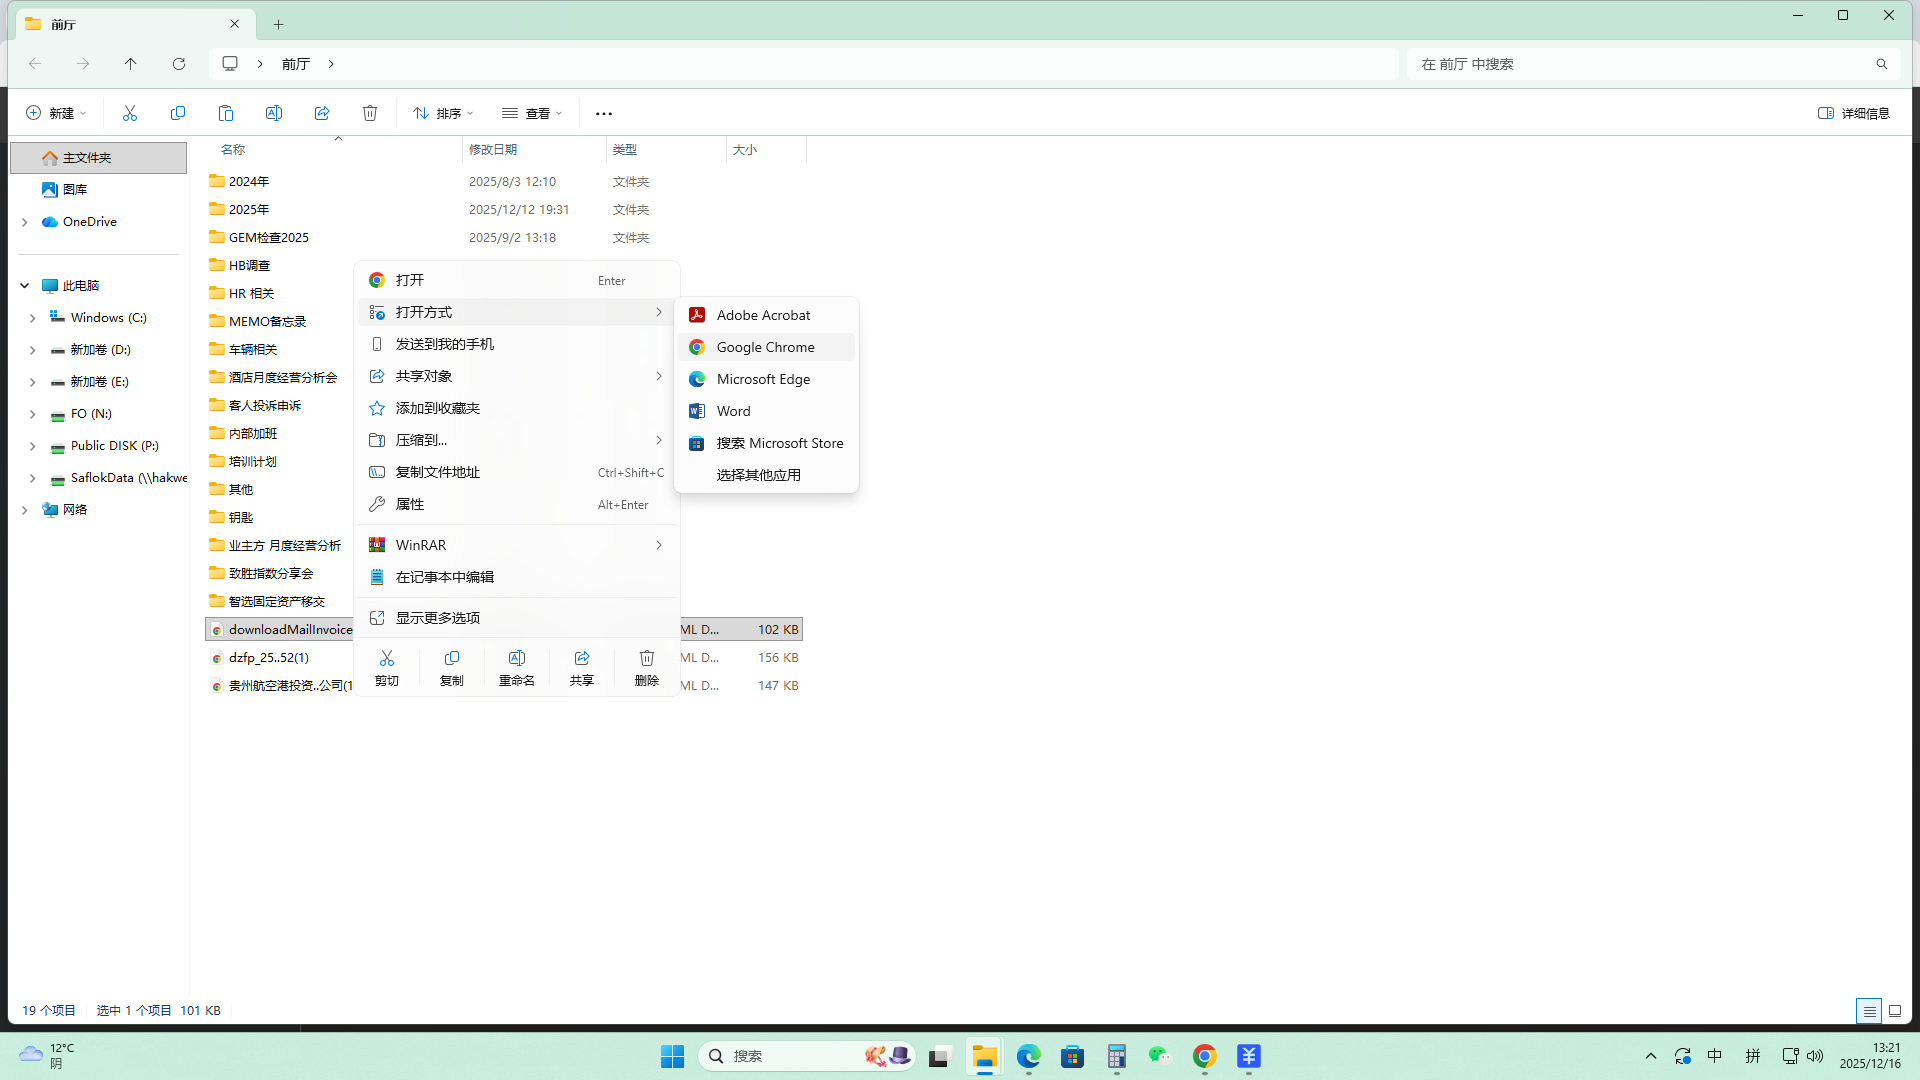Screen dimensions: 1920x1080
Task: Click the refresh button in the navigation bar
Action: pos(179,64)
